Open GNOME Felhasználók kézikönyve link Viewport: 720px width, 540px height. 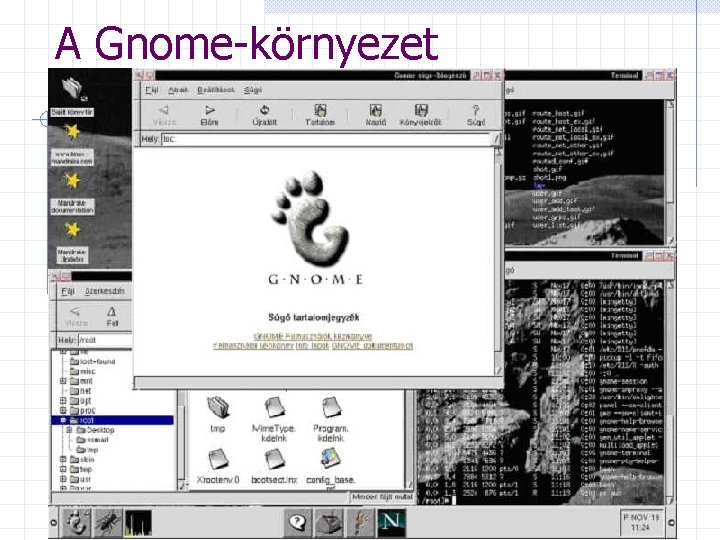point(313,336)
